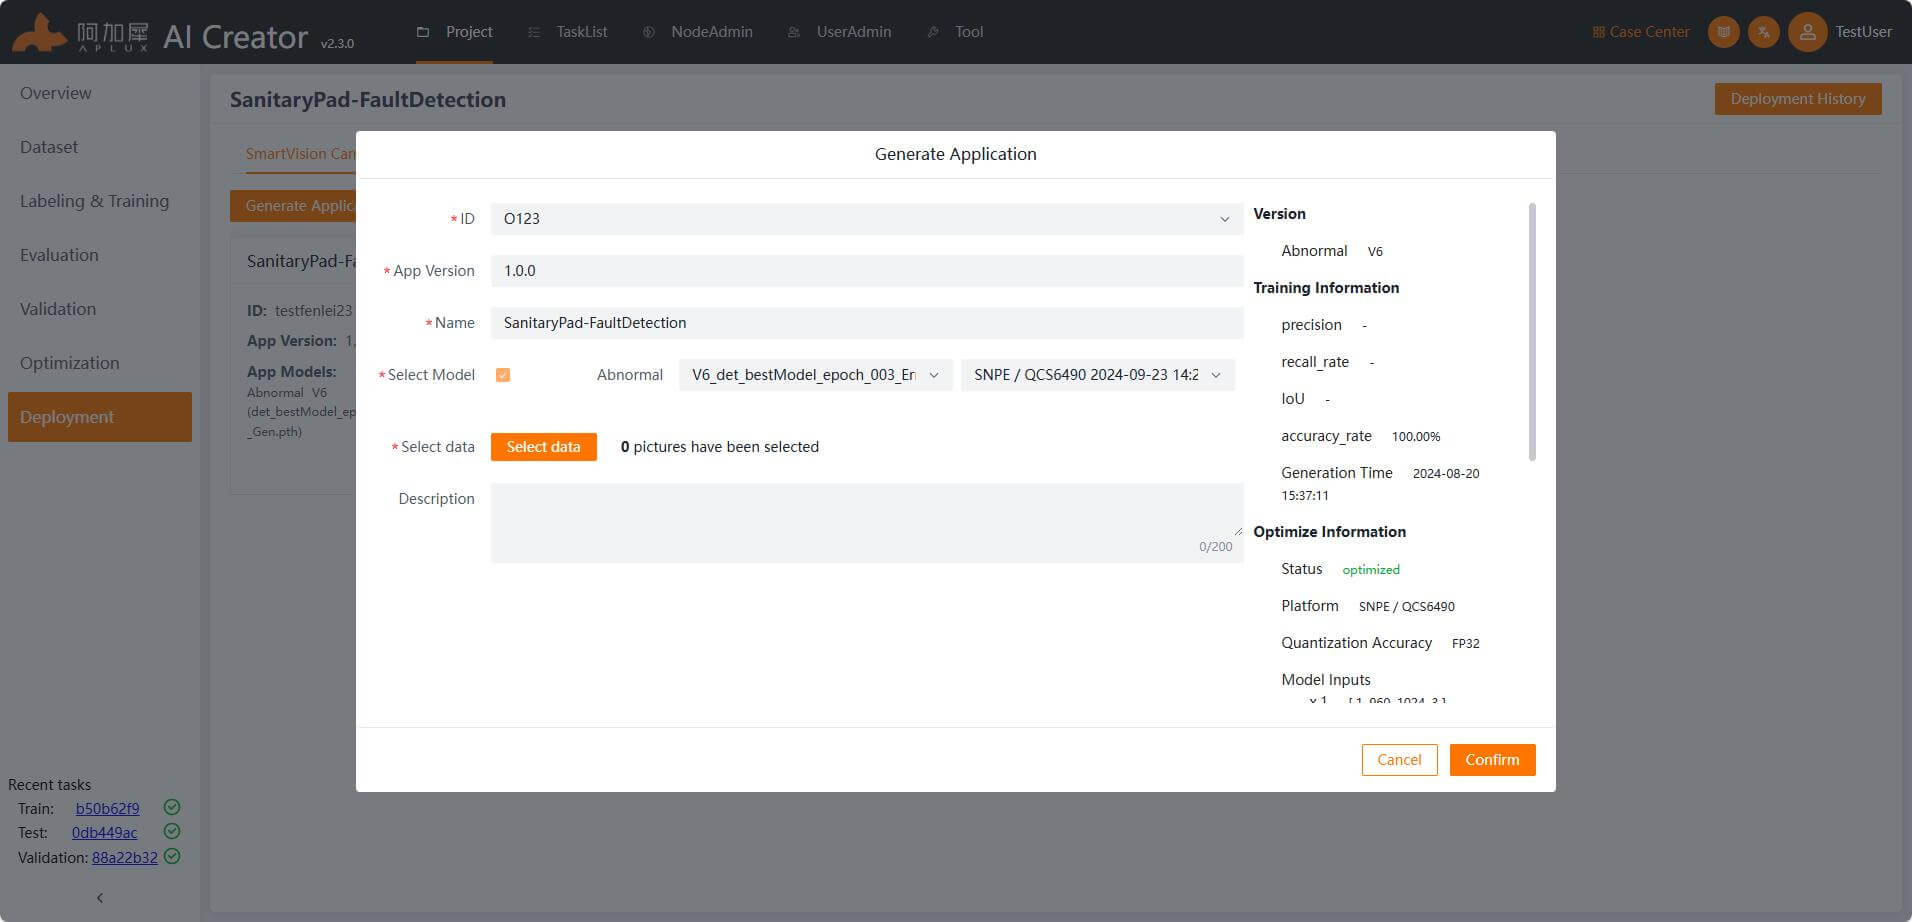Click the UserAdmin people icon in top nav
The width and height of the screenshot is (1912, 922).
tap(794, 32)
